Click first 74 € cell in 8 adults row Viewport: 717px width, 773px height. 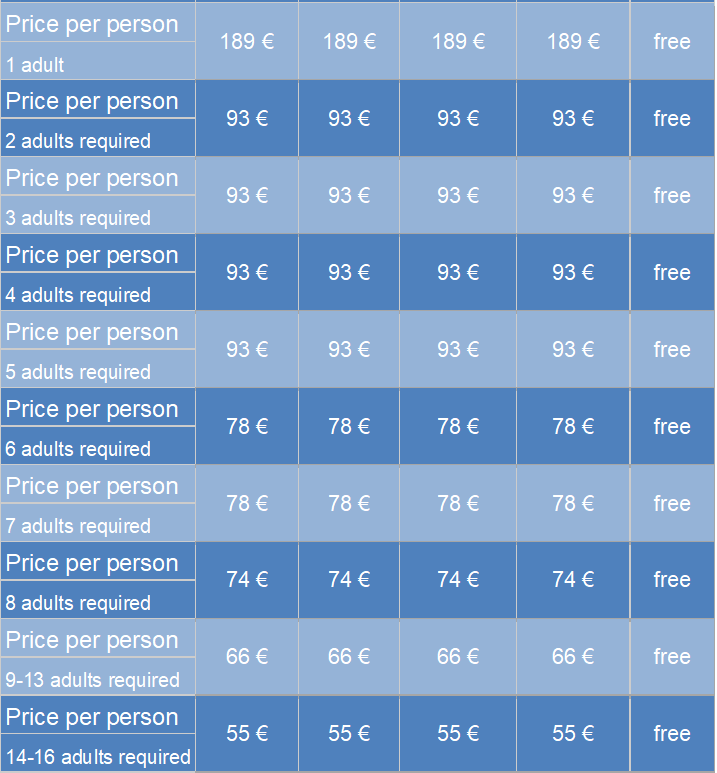247,580
